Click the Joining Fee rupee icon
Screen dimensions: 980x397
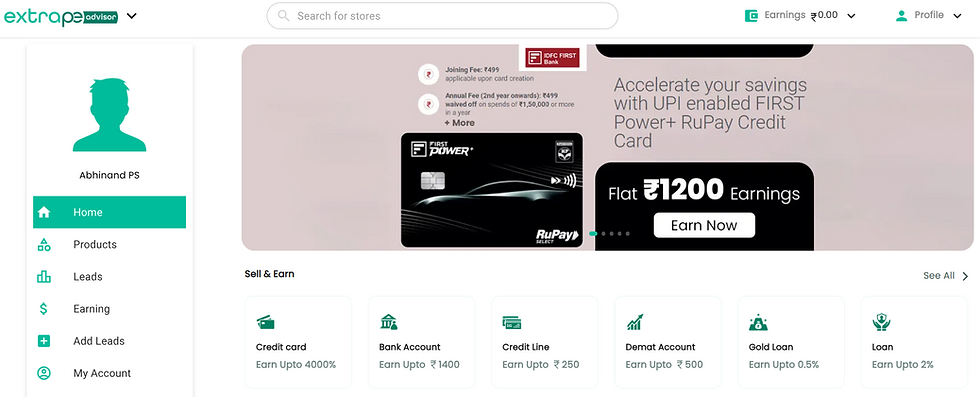(x=428, y=74)
